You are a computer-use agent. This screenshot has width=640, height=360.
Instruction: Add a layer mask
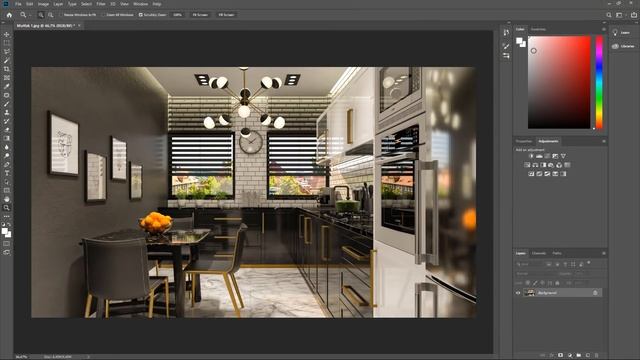point(560,356)
